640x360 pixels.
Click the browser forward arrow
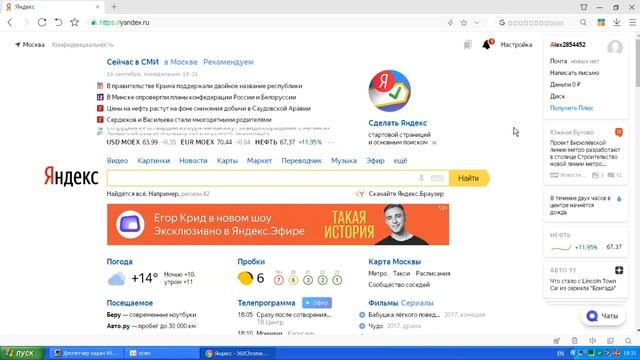pos(26,22)
